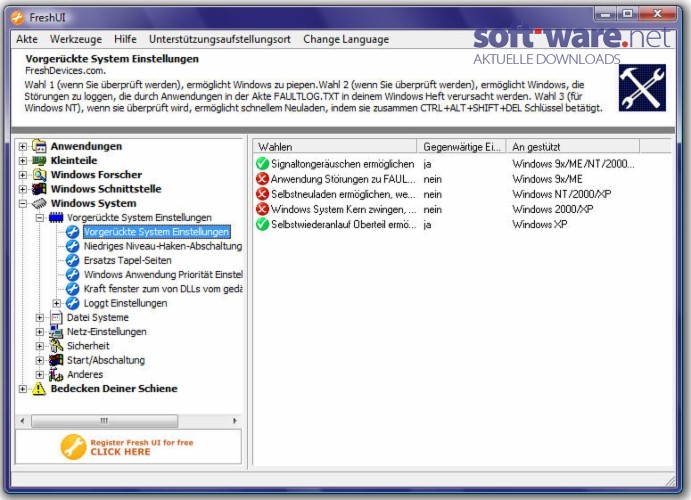This screenshot has width=691, height=500.
Task: Collapse the Windows System node
Action: tap(23, 204)
